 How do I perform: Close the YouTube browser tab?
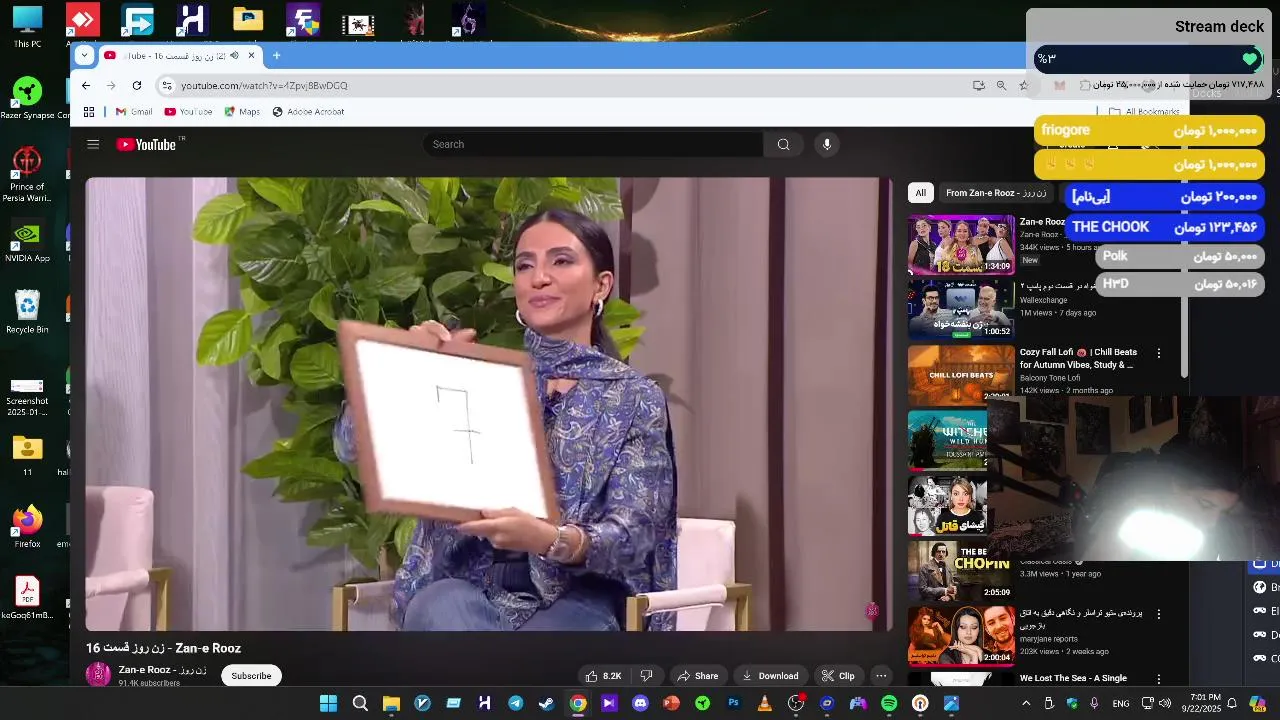click(252, 55)
